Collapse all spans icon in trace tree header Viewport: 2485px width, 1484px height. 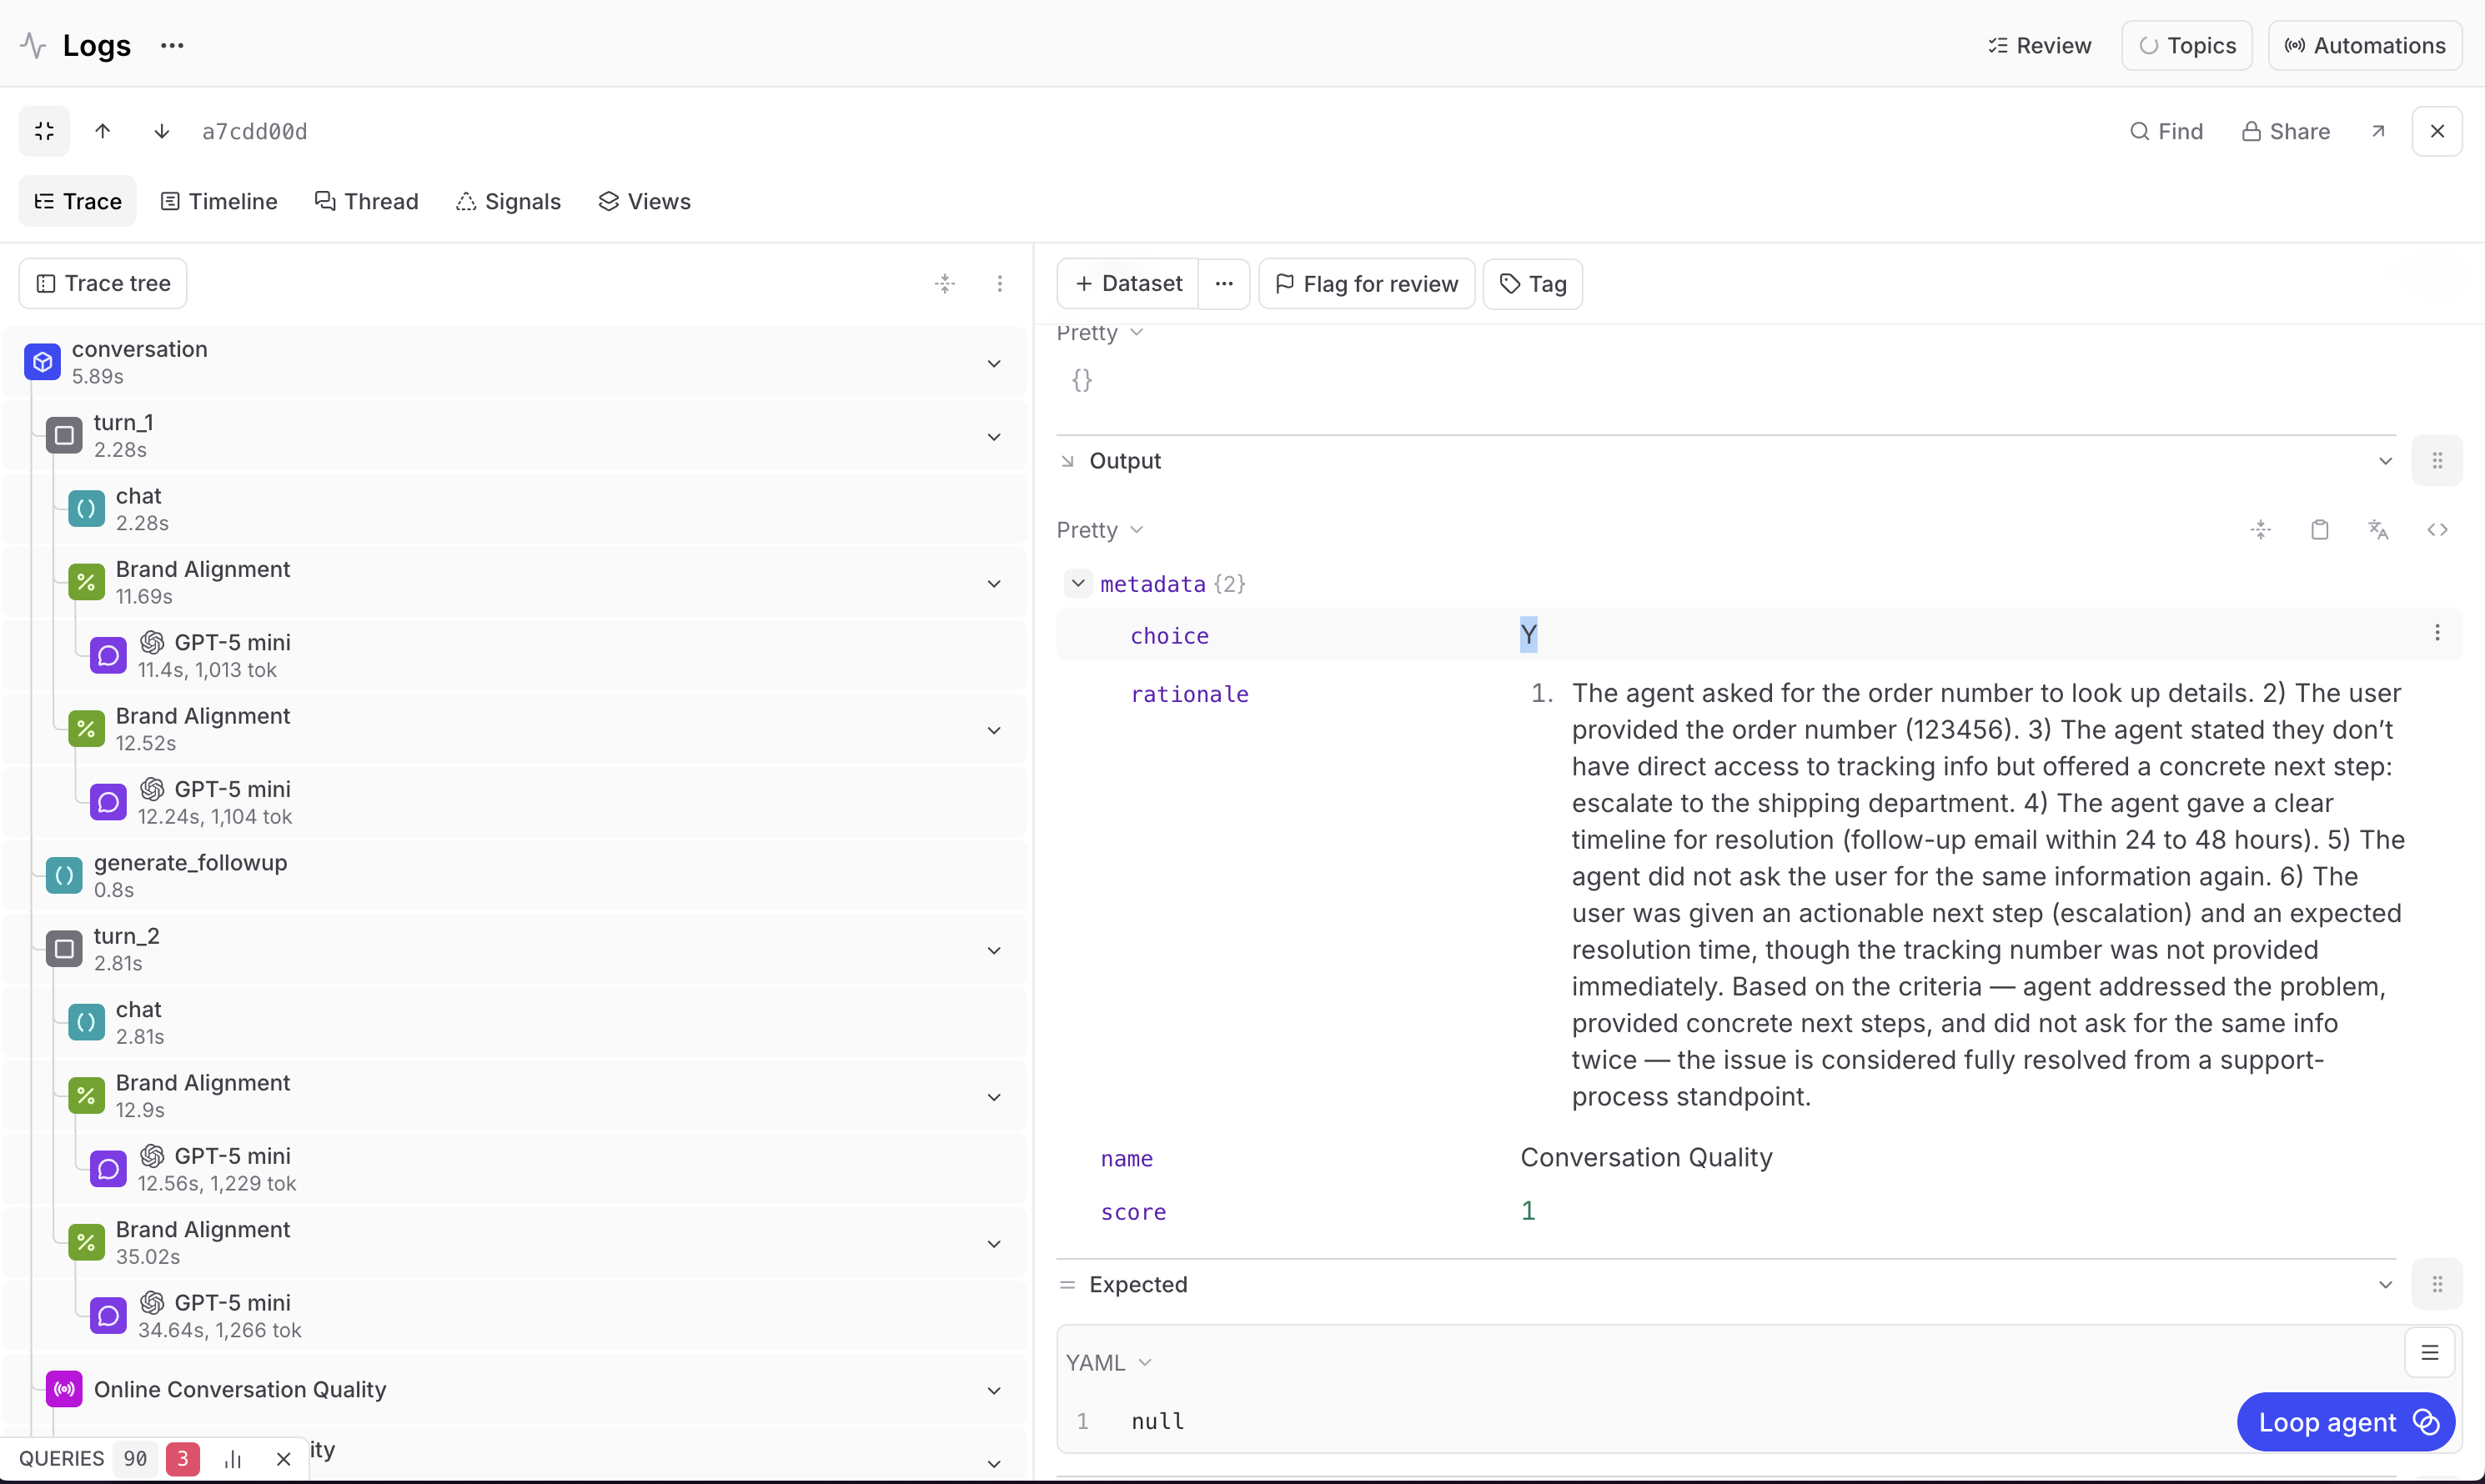pyautogui.click(x=945, y=283)
